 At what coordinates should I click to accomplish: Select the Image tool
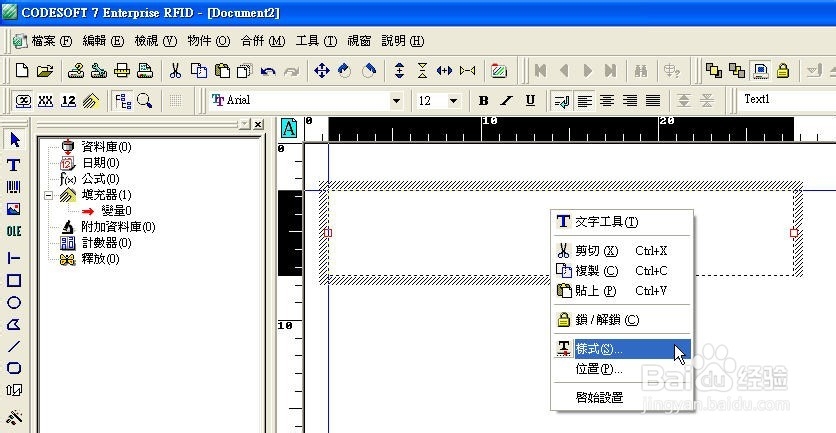(14, 209)
